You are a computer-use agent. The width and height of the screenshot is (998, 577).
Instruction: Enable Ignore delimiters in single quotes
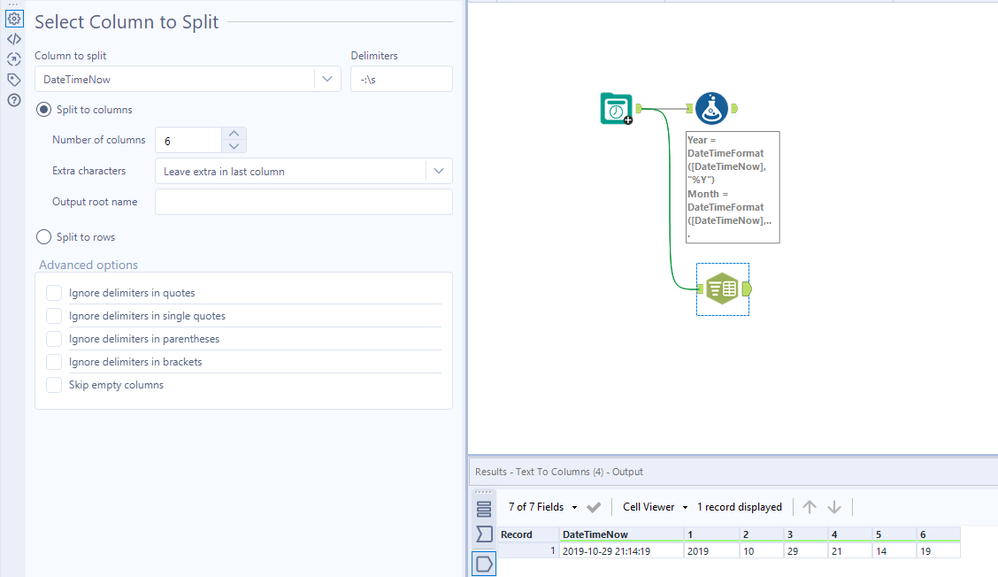54,316
